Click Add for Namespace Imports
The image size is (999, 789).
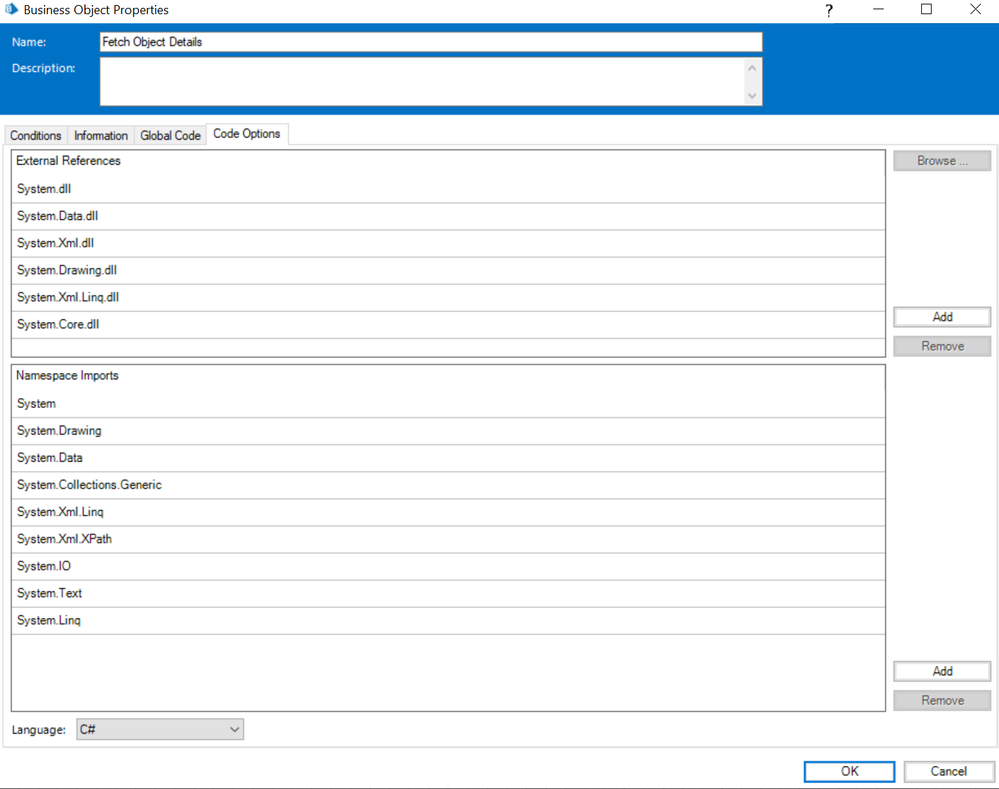click(942, 672)
